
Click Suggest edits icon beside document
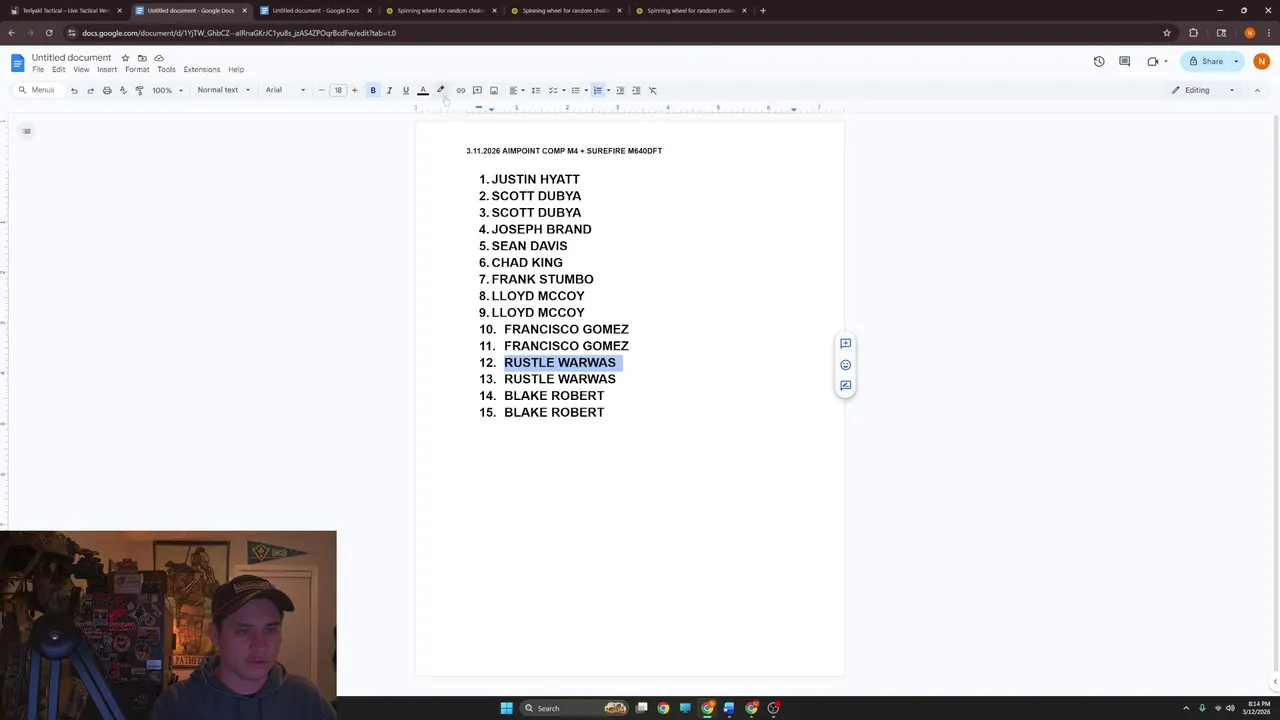coord(845,386)
